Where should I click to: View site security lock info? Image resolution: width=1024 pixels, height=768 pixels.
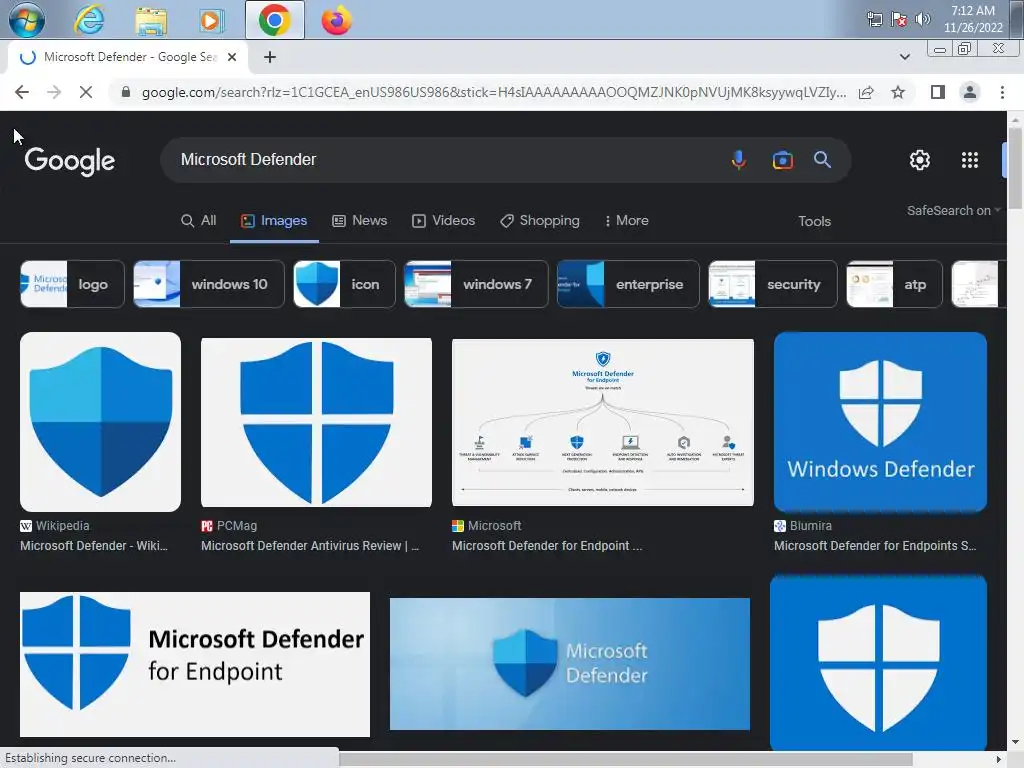click(x=126, y=92)
